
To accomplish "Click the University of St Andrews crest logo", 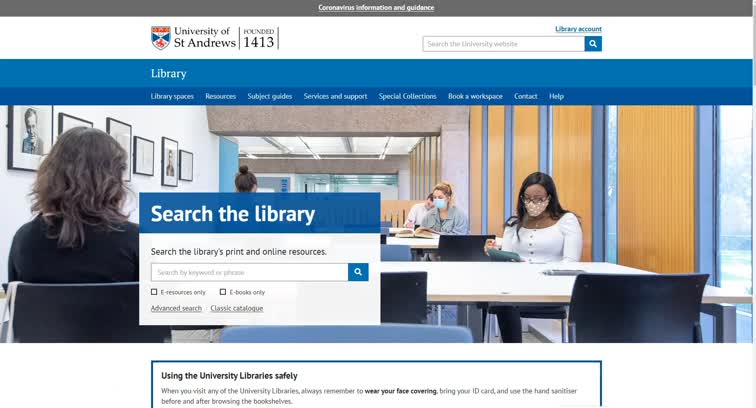I will (160, 38).
